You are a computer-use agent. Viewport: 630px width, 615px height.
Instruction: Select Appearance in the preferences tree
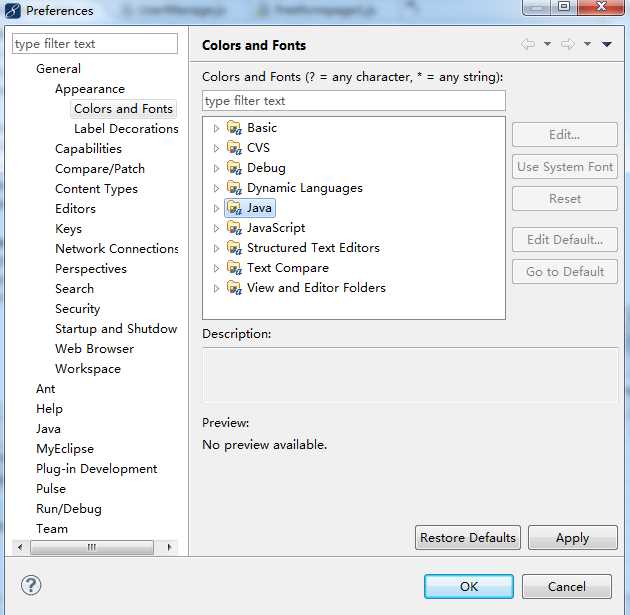(x=90, y=89)
